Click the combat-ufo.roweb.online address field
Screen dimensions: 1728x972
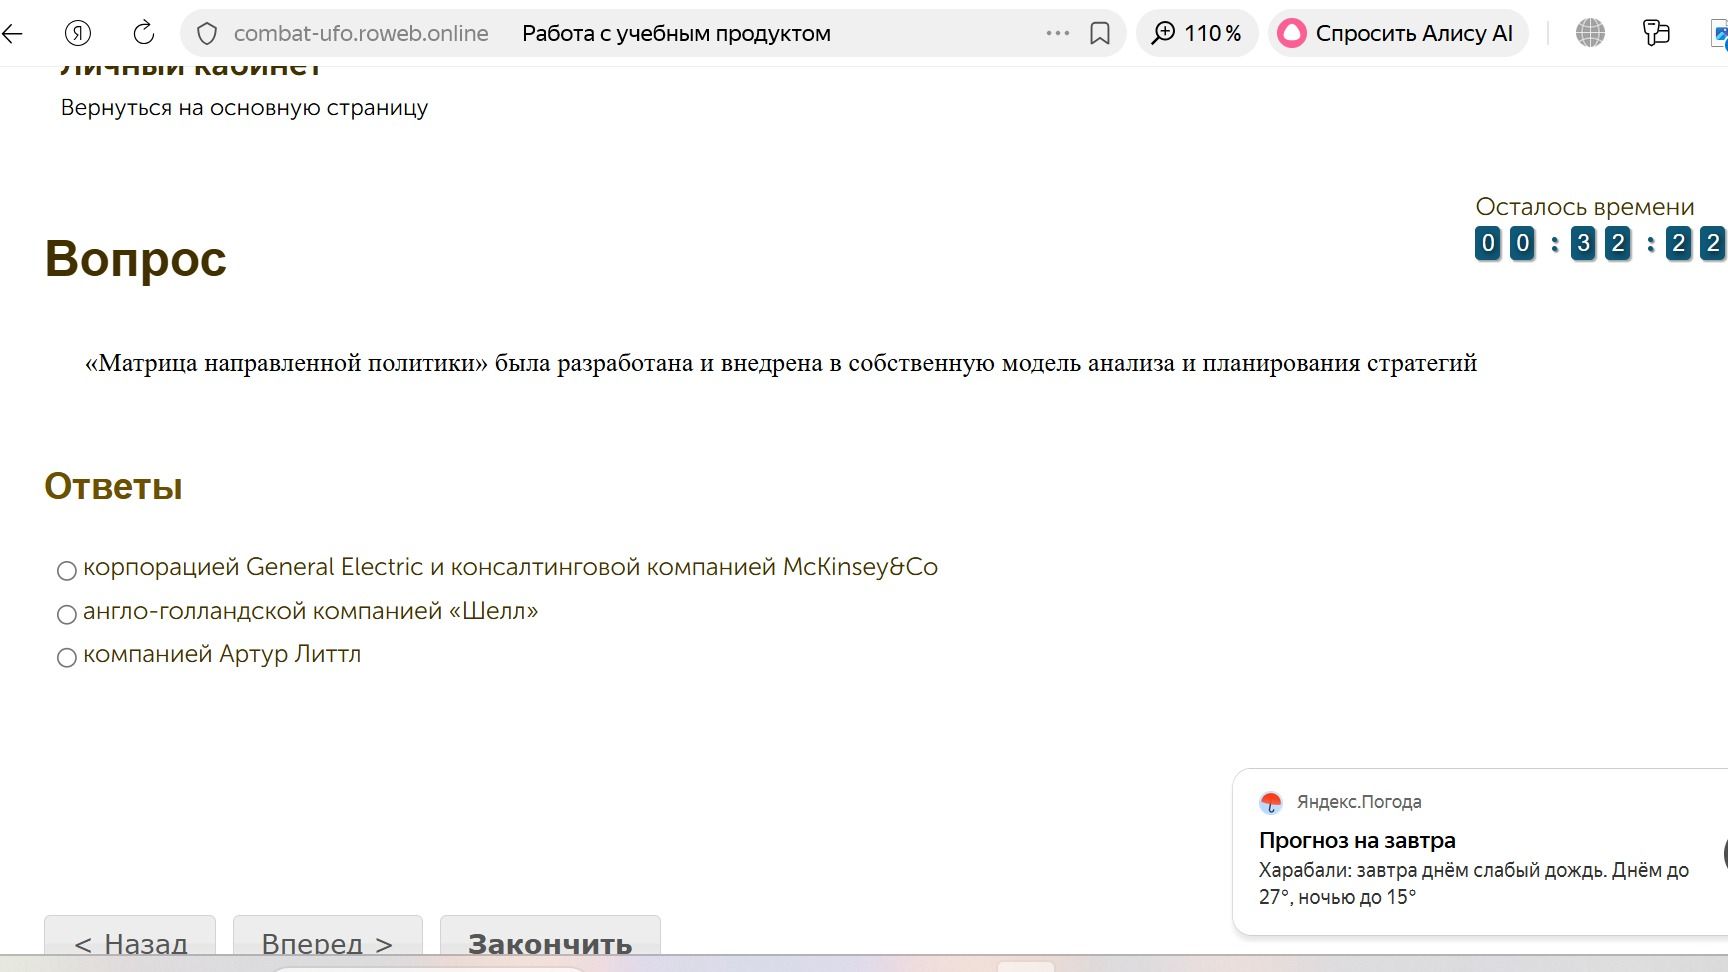click(x=361, y=33)
